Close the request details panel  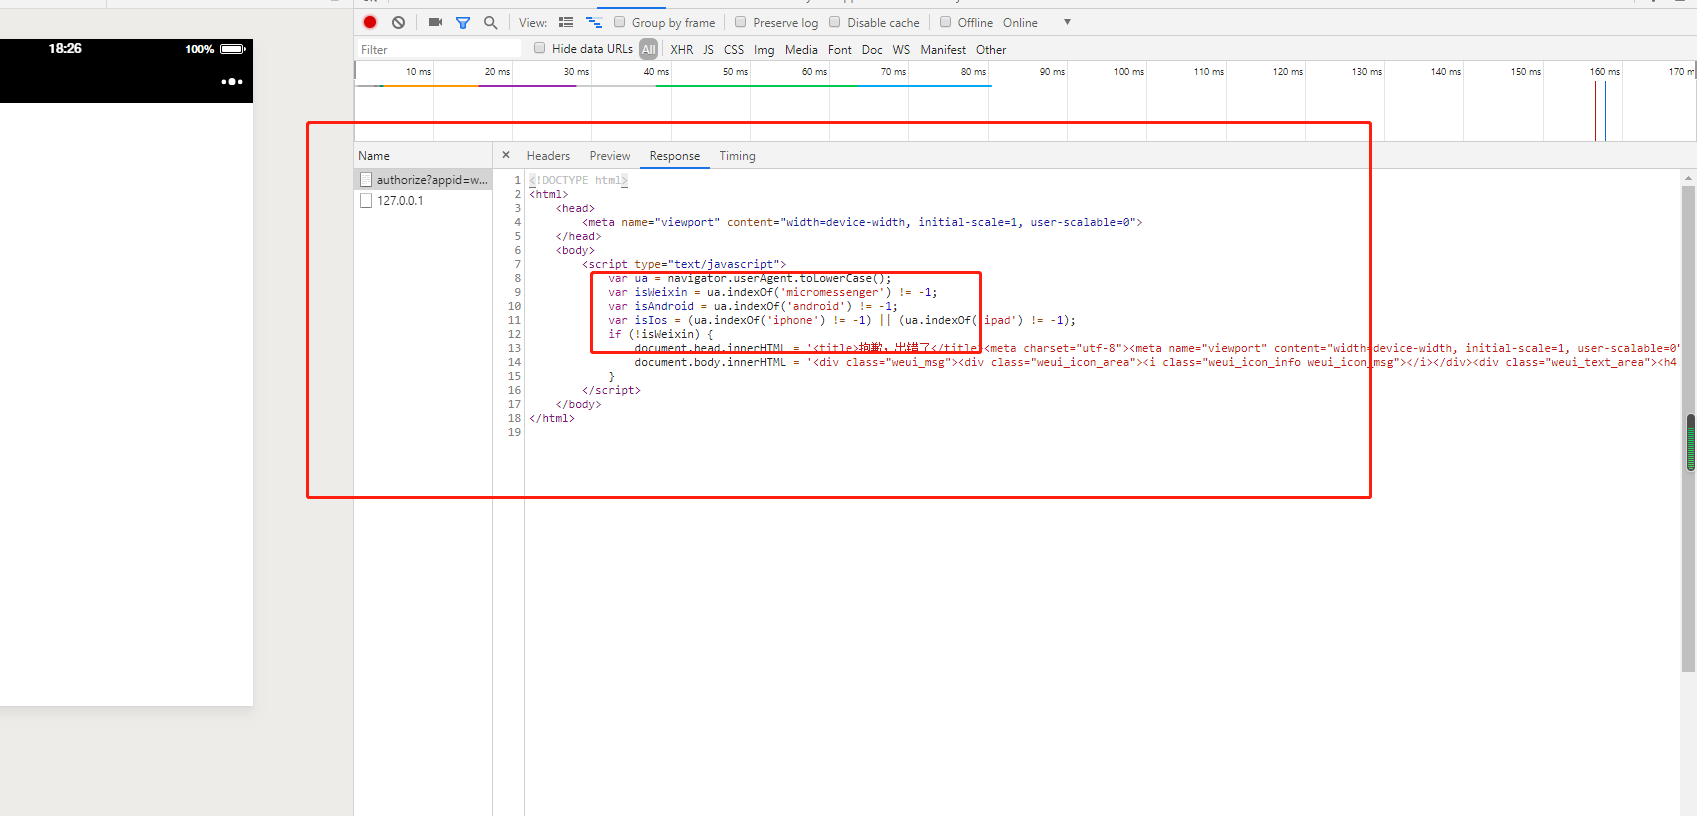click(506, 155)
